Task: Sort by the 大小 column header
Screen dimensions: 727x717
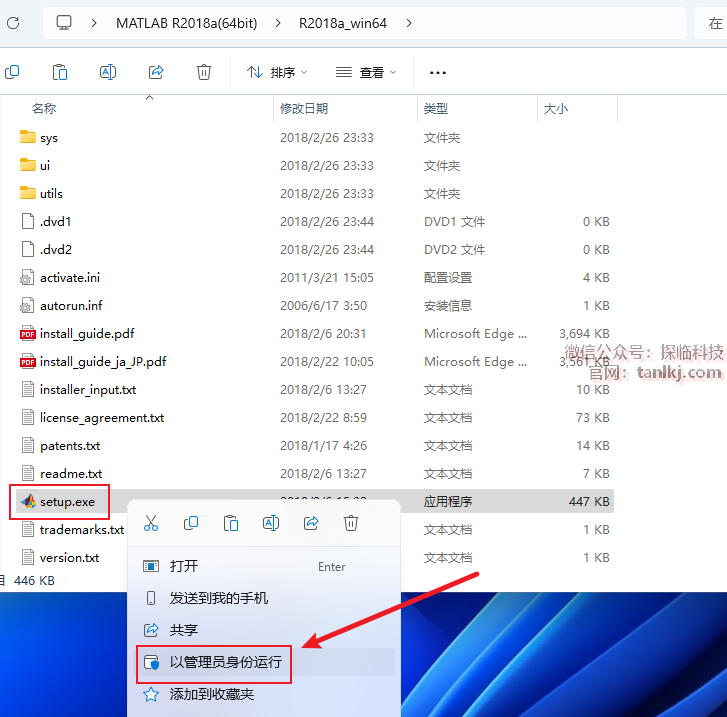Action: pyautogui.click(x=556, y=109)
